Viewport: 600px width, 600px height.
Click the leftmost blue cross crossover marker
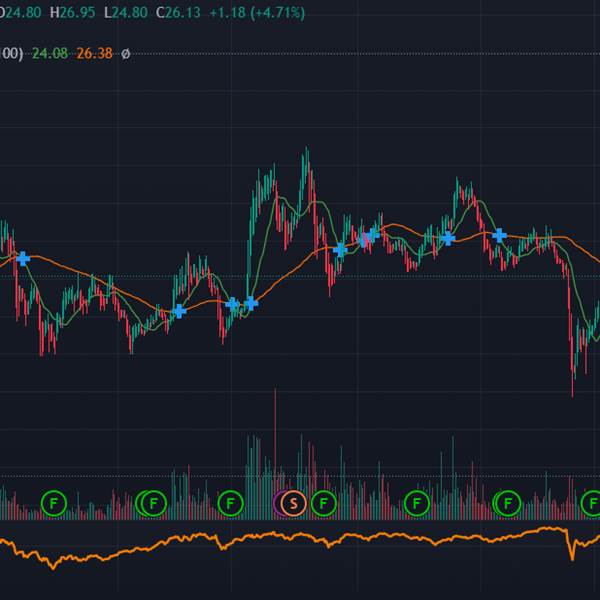tap(23, 259)
